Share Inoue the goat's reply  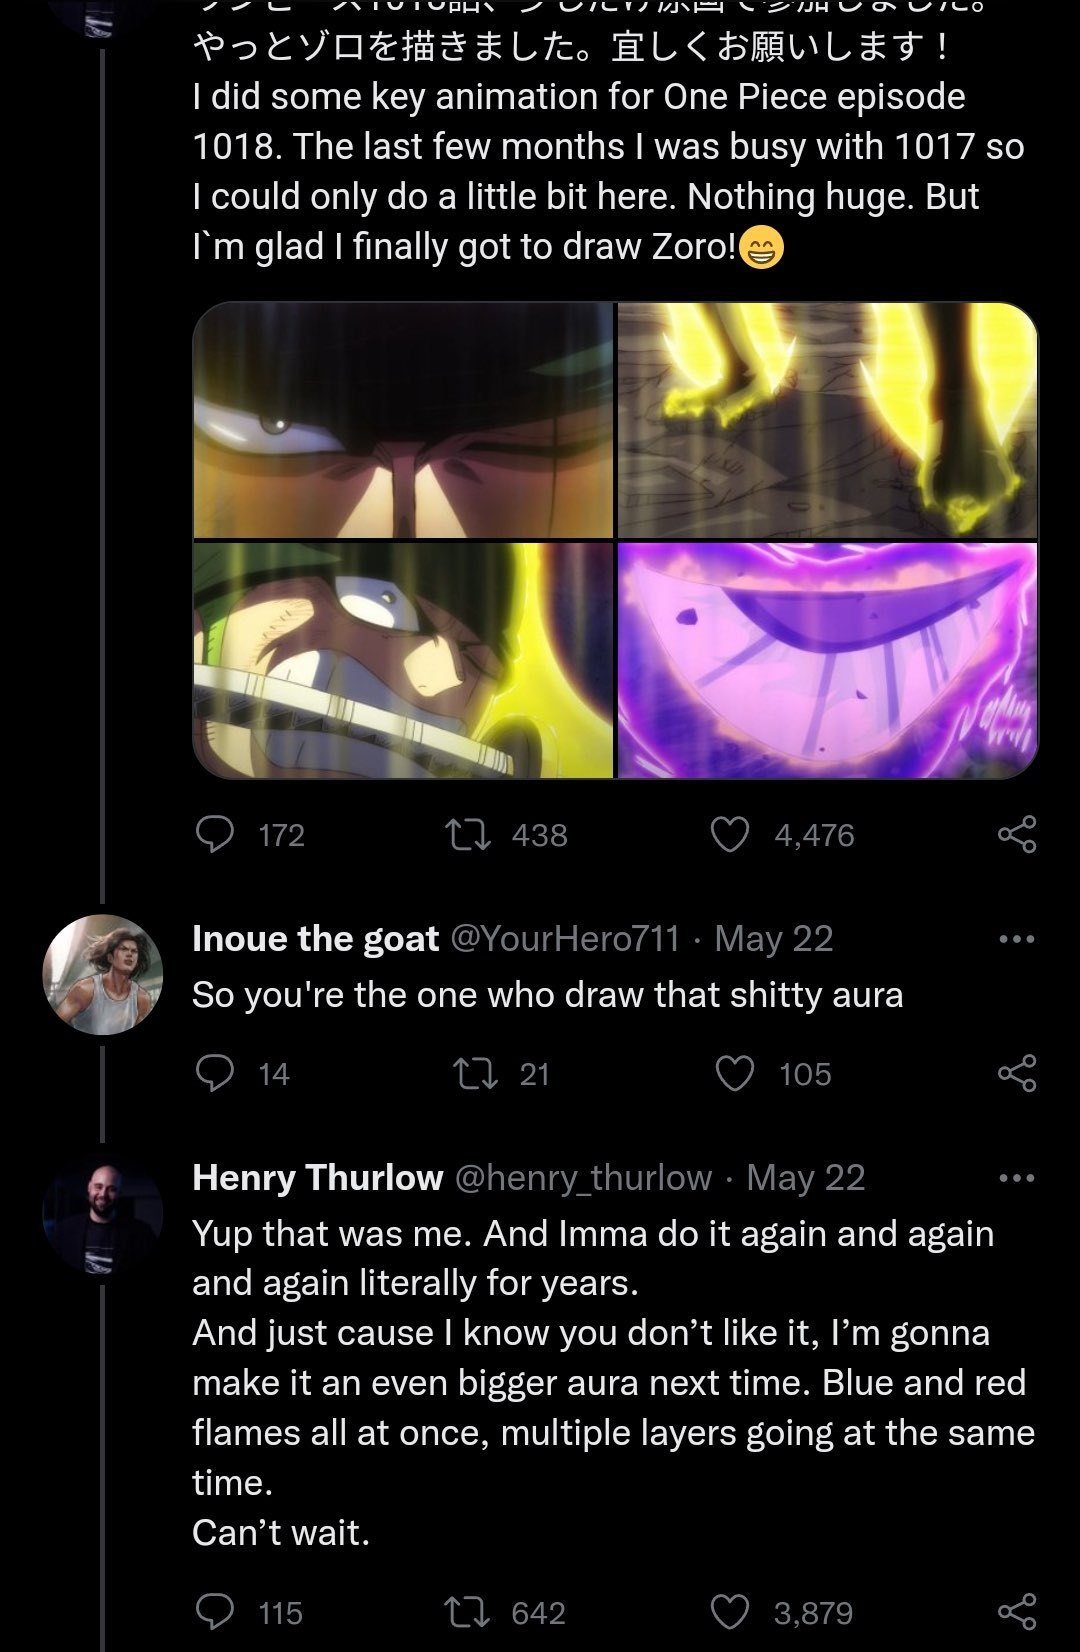[x=1017, y=1073]
